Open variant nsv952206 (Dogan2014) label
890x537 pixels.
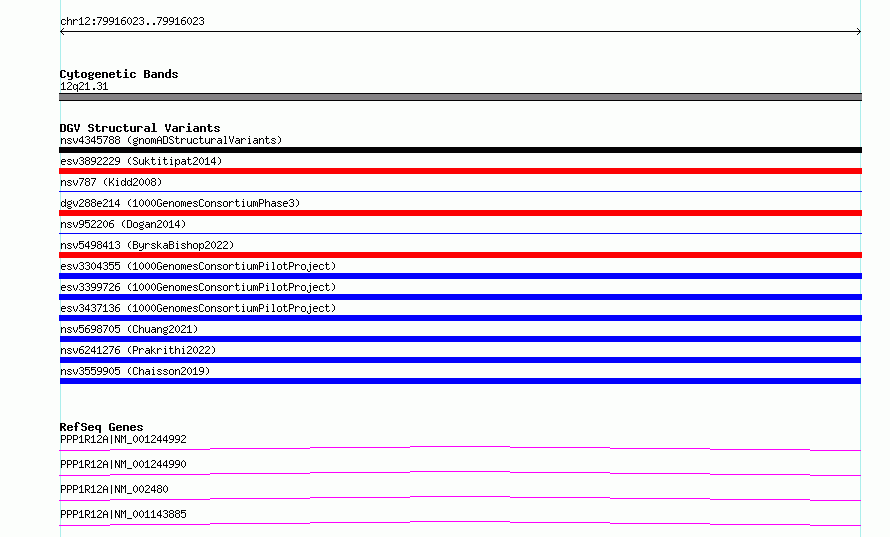point(123,224)
